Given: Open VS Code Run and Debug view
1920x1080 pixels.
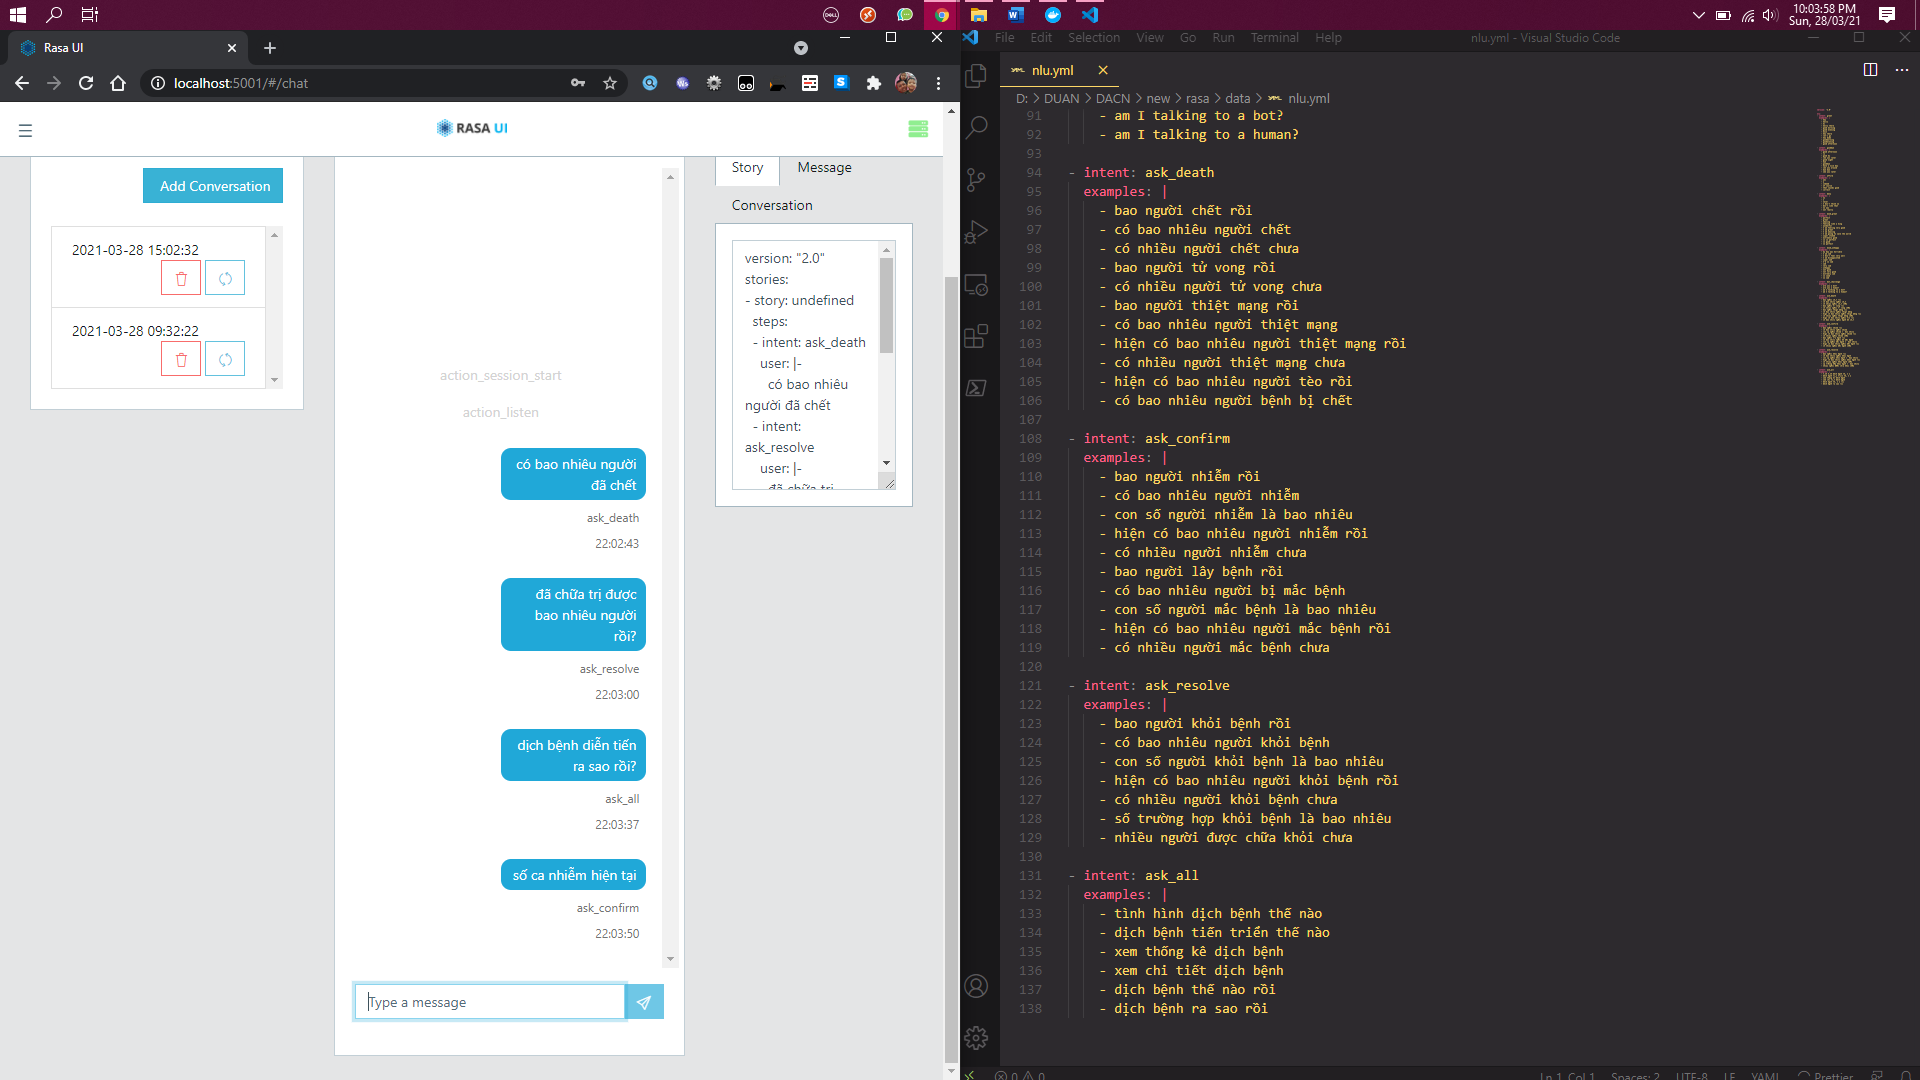Looking at the screenshot, I should click(x=977, y=232).
